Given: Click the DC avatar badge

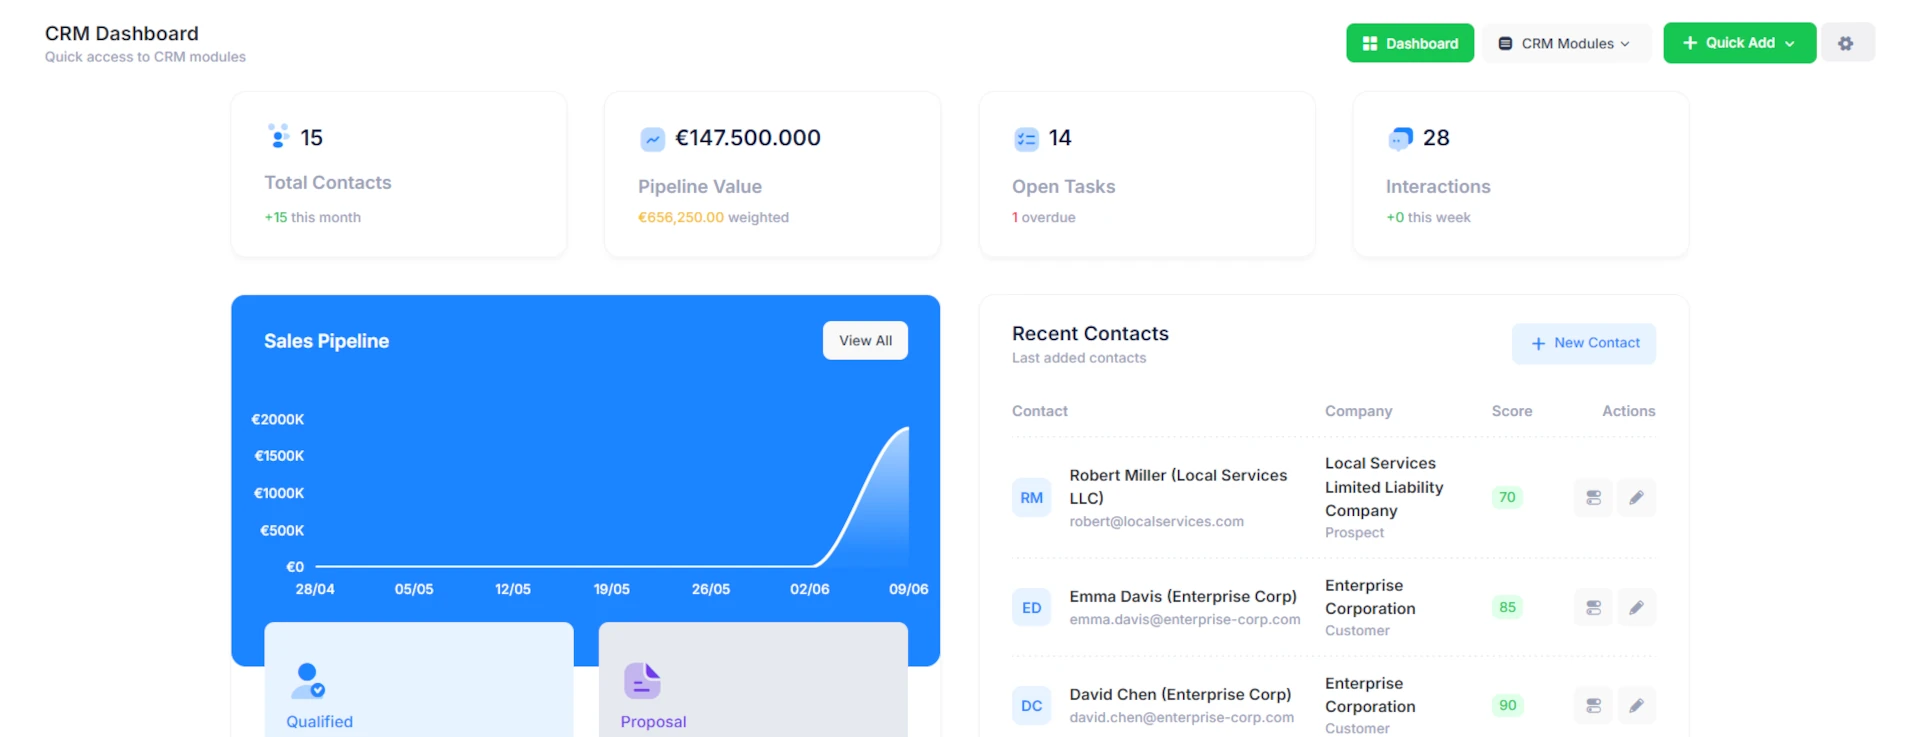Looking at the screenshot, I should (1031, 705).
